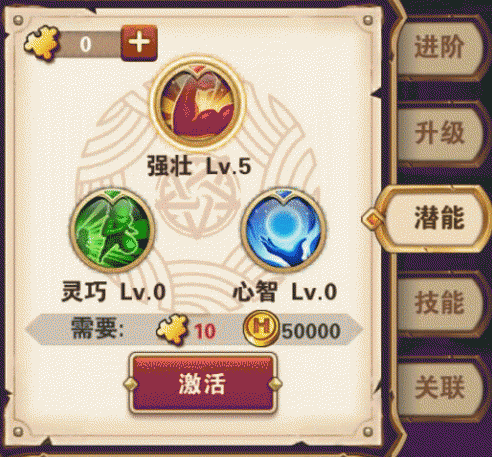Click the puzzle piece icon in requirement bar
This screenshot has height=457, width=492.
[172, 329]
